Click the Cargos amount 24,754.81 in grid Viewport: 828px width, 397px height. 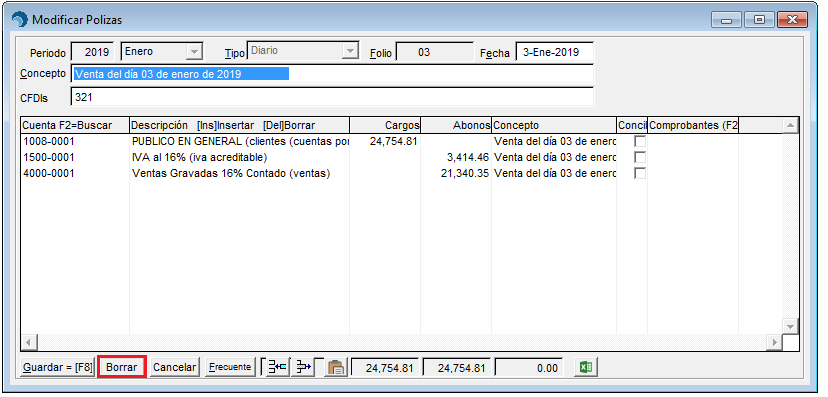click(x=394, y=141)
